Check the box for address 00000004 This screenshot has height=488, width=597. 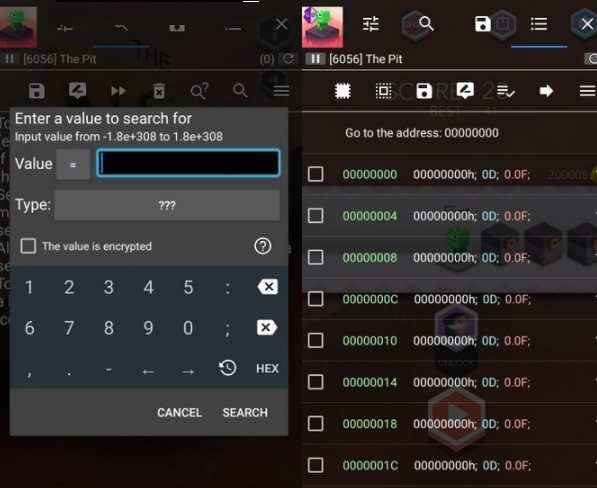pos(316,215)
